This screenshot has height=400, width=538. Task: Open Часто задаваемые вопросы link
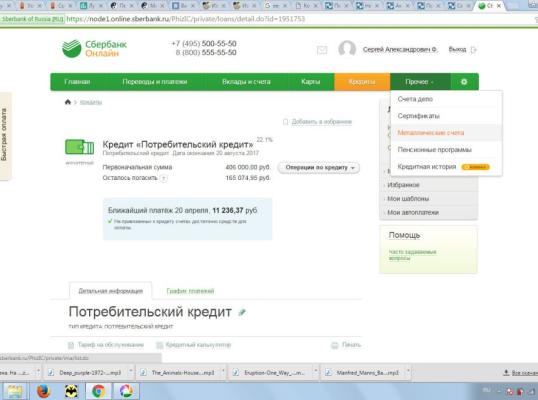coord(412,255)
